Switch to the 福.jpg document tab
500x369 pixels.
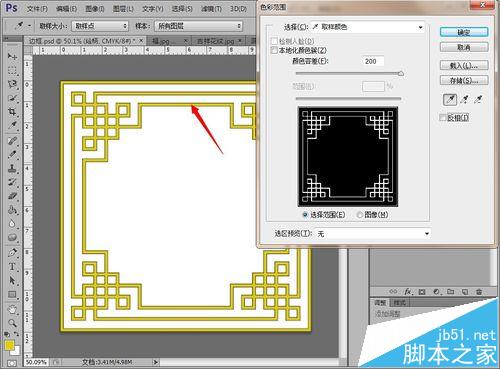(169, 41)
